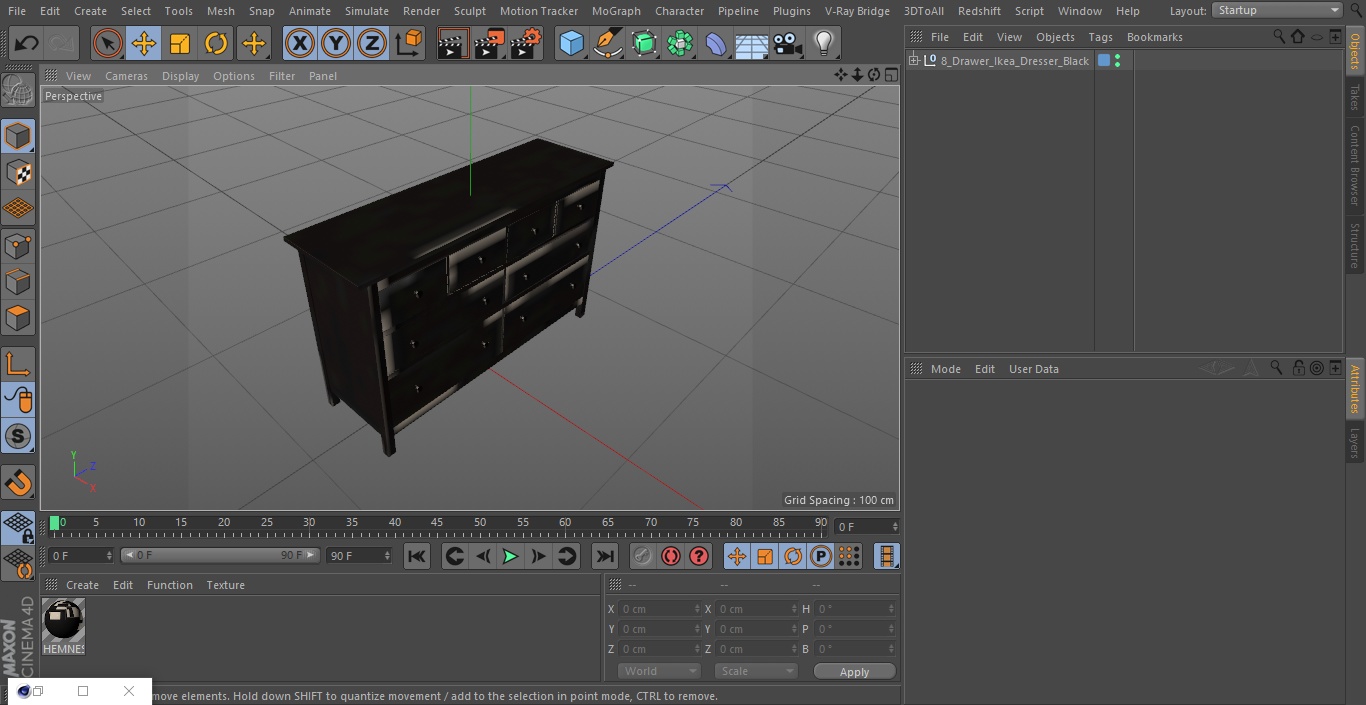Screen dimensions: 1366x705
Task: Render to Picture Viewer
Action: click(x=489, y=43)
